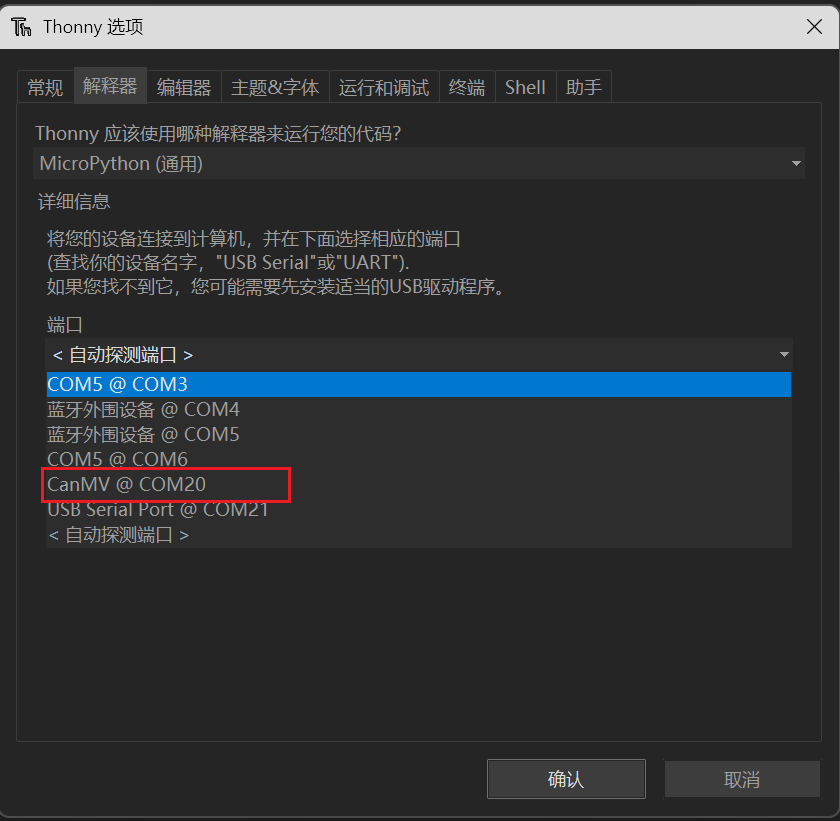Open the MicroPython (通用) interpreter dropdown
Screen dimensions: 840x821
(x=419, y=163)
